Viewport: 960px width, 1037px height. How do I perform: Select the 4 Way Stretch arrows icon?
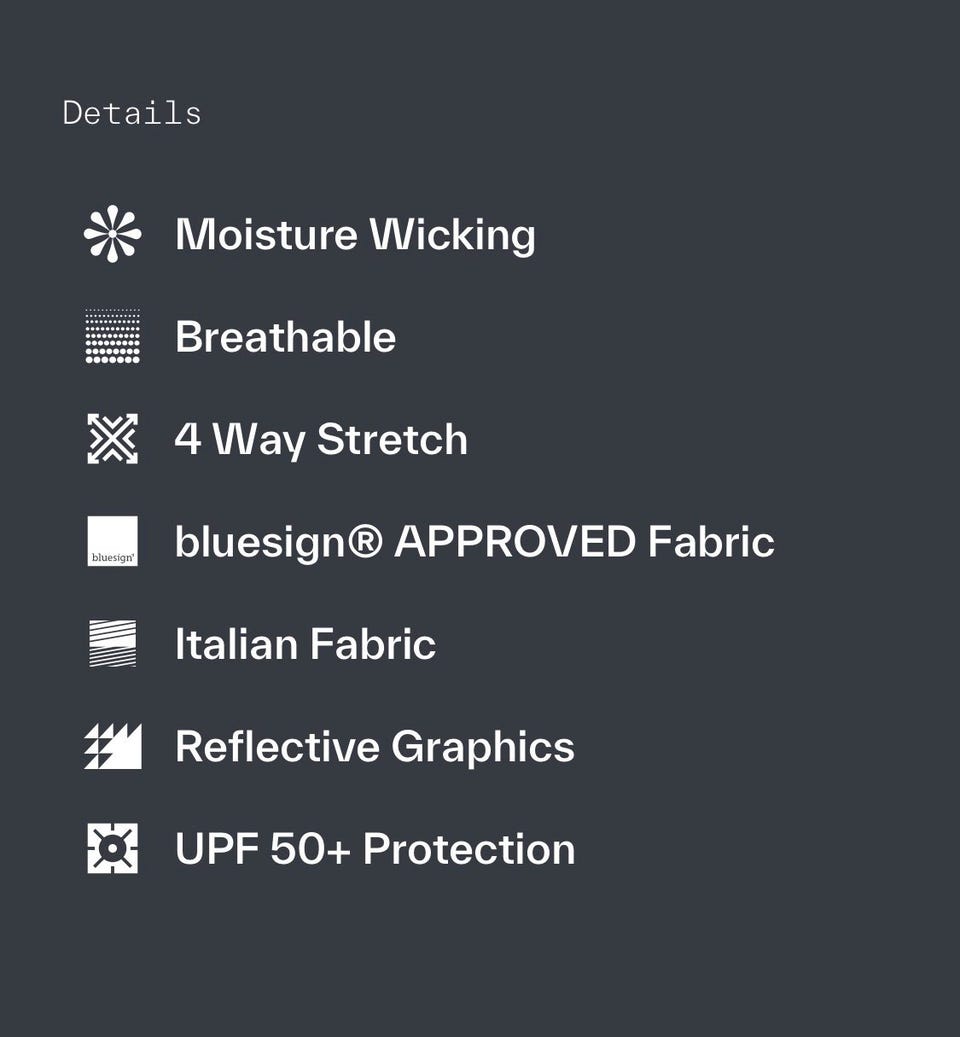pyautogui.click(x=112, y=439)
